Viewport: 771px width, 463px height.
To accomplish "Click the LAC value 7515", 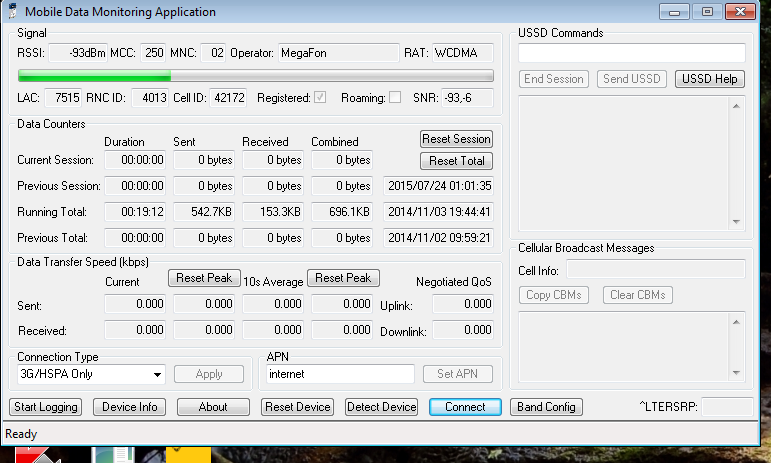I will 63,98.
